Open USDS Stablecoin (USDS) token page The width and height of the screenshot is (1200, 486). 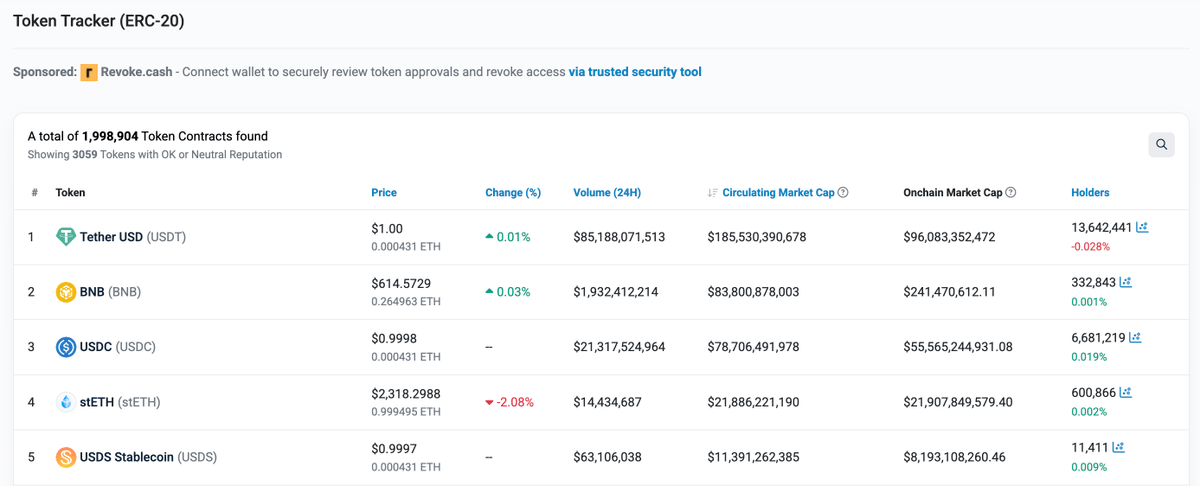(148, 457)
